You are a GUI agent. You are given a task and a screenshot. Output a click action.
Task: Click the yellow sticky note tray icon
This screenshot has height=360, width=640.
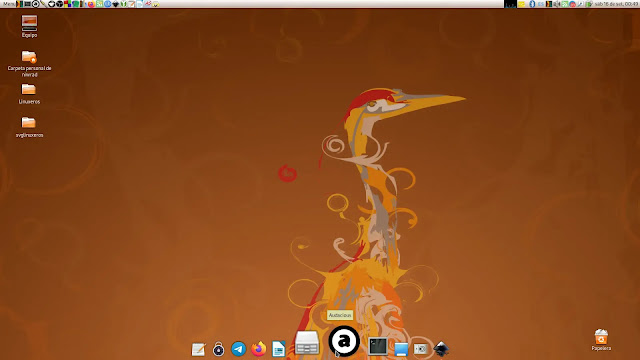click(x=521, y=4)
